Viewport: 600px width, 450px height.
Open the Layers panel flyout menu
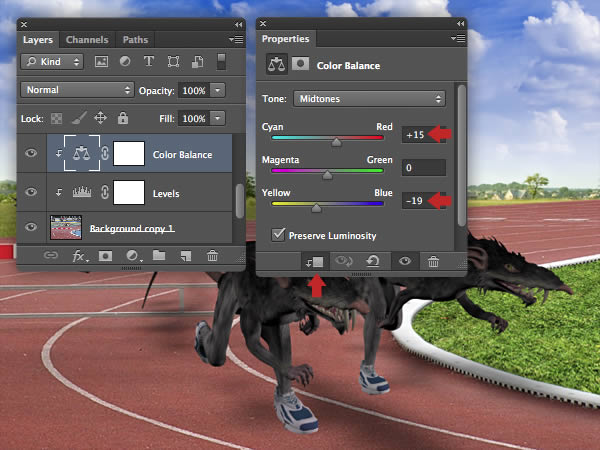236,39
